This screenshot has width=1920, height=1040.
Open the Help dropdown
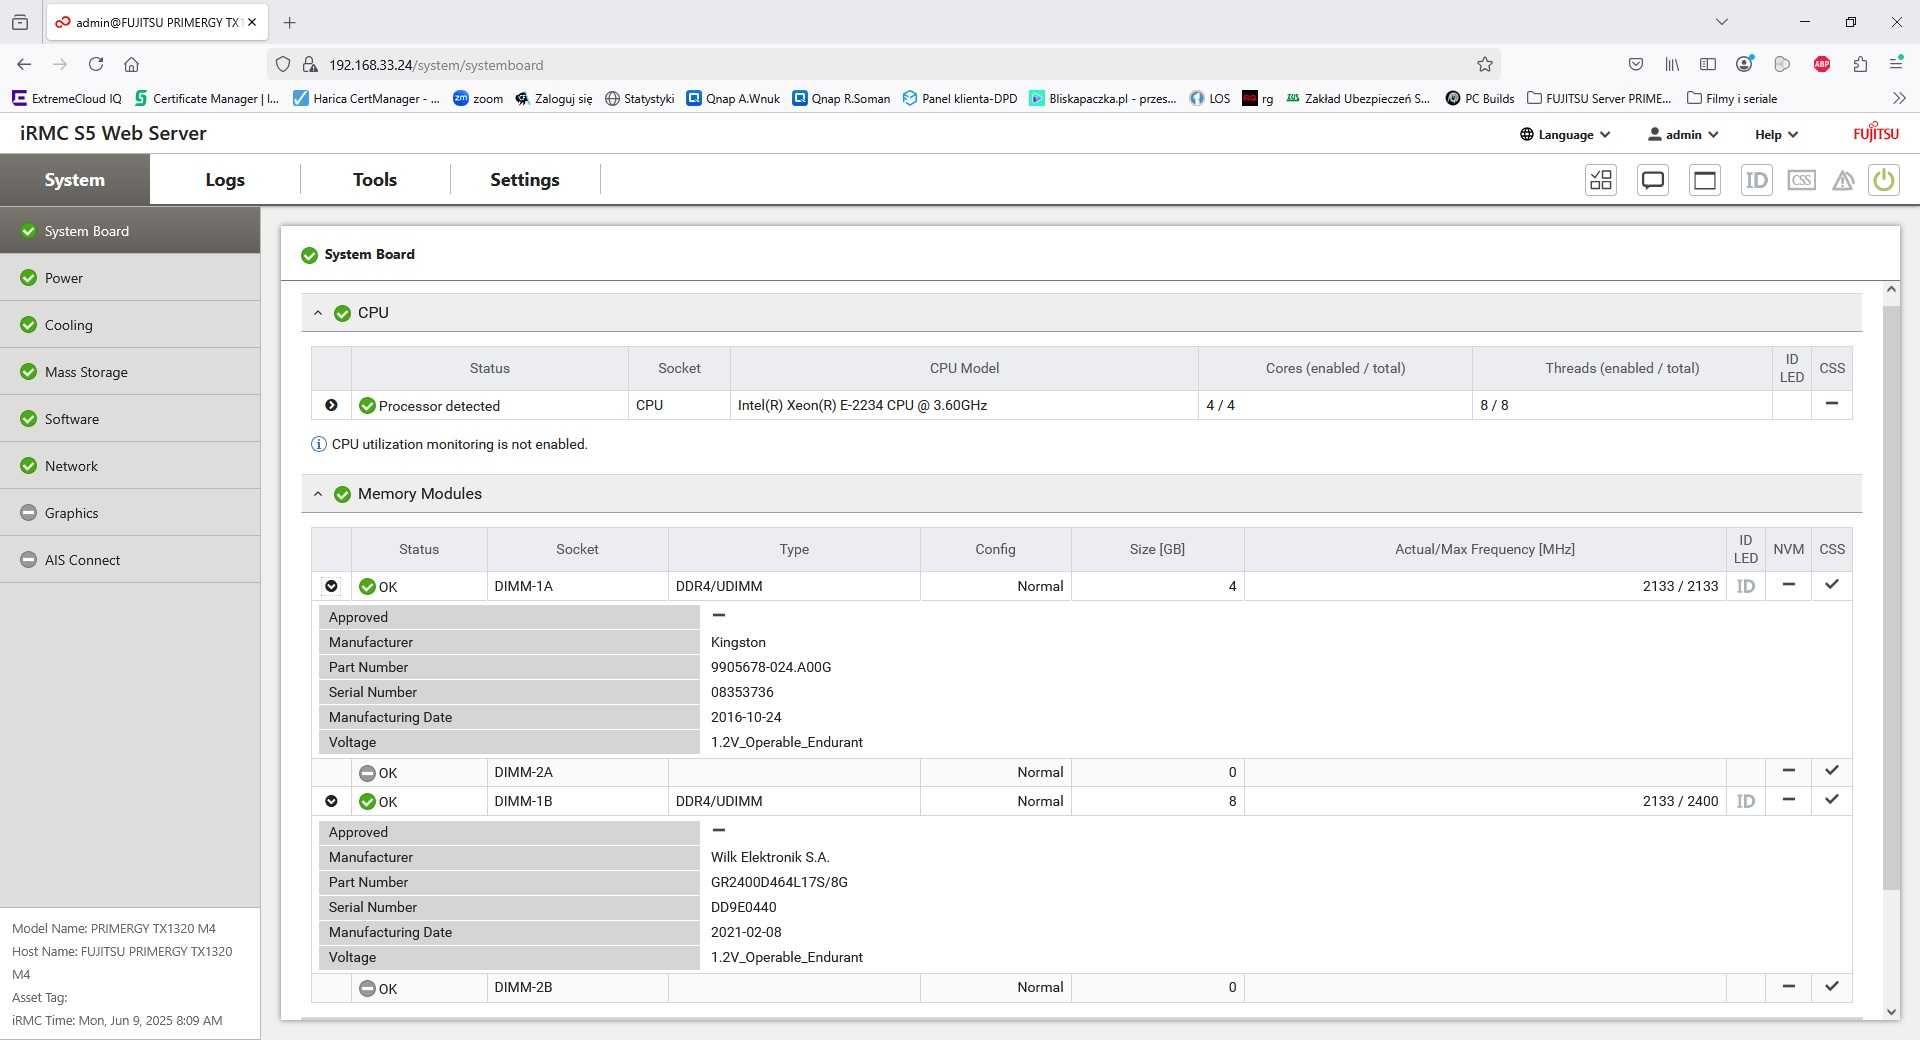(x=1776, y=134)
